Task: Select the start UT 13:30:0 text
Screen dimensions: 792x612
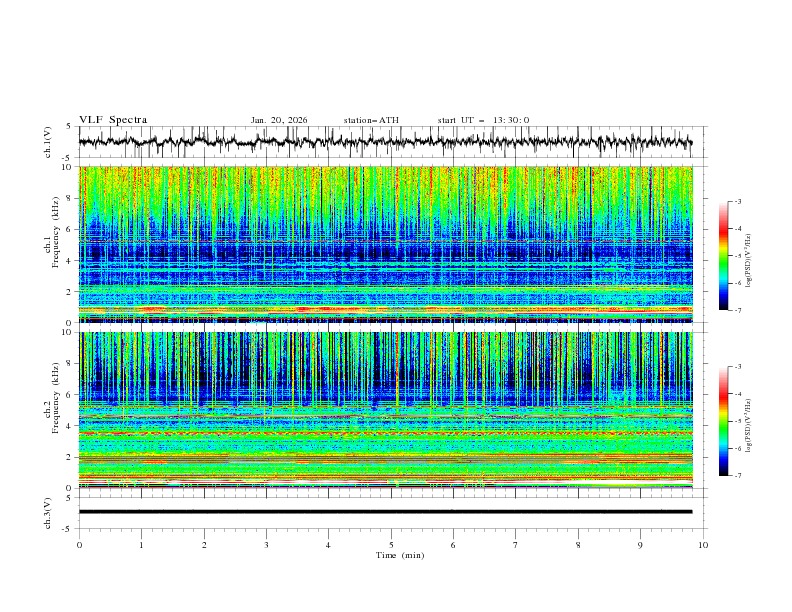Action: [x=484, y=120]
